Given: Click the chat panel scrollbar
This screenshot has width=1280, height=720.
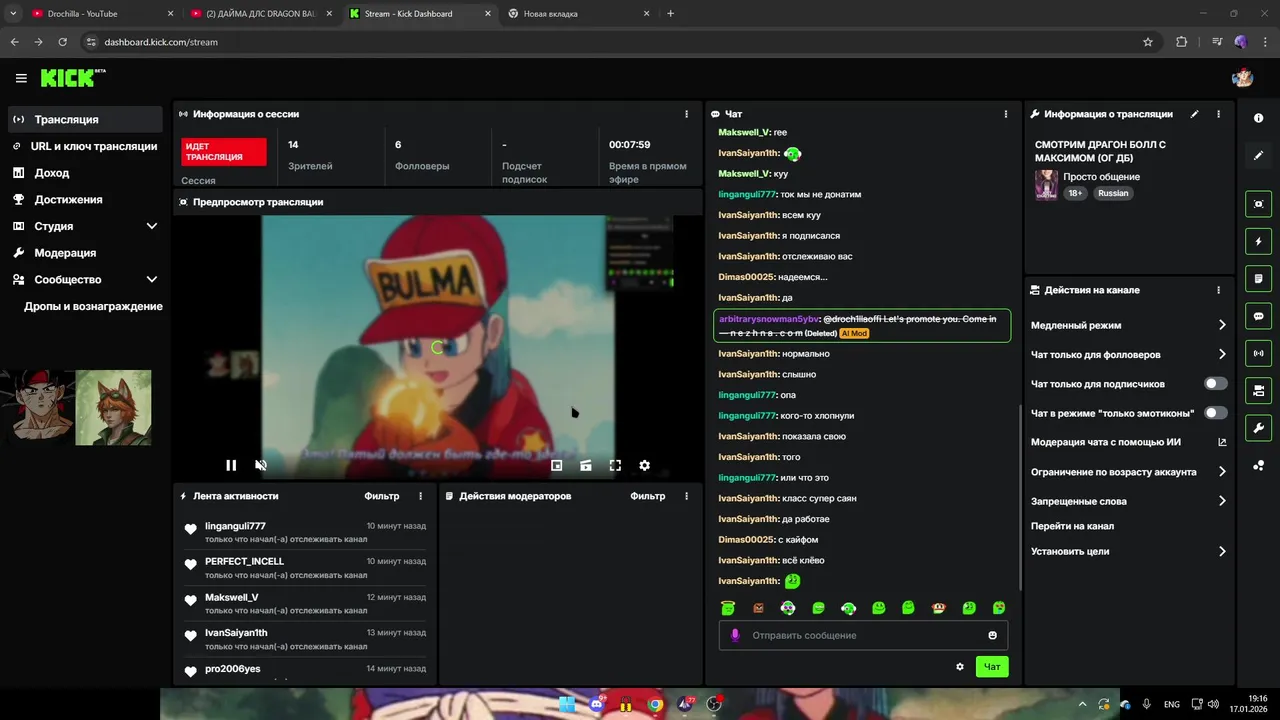Looking at the screenshot, I should [x=1019, y=497].
